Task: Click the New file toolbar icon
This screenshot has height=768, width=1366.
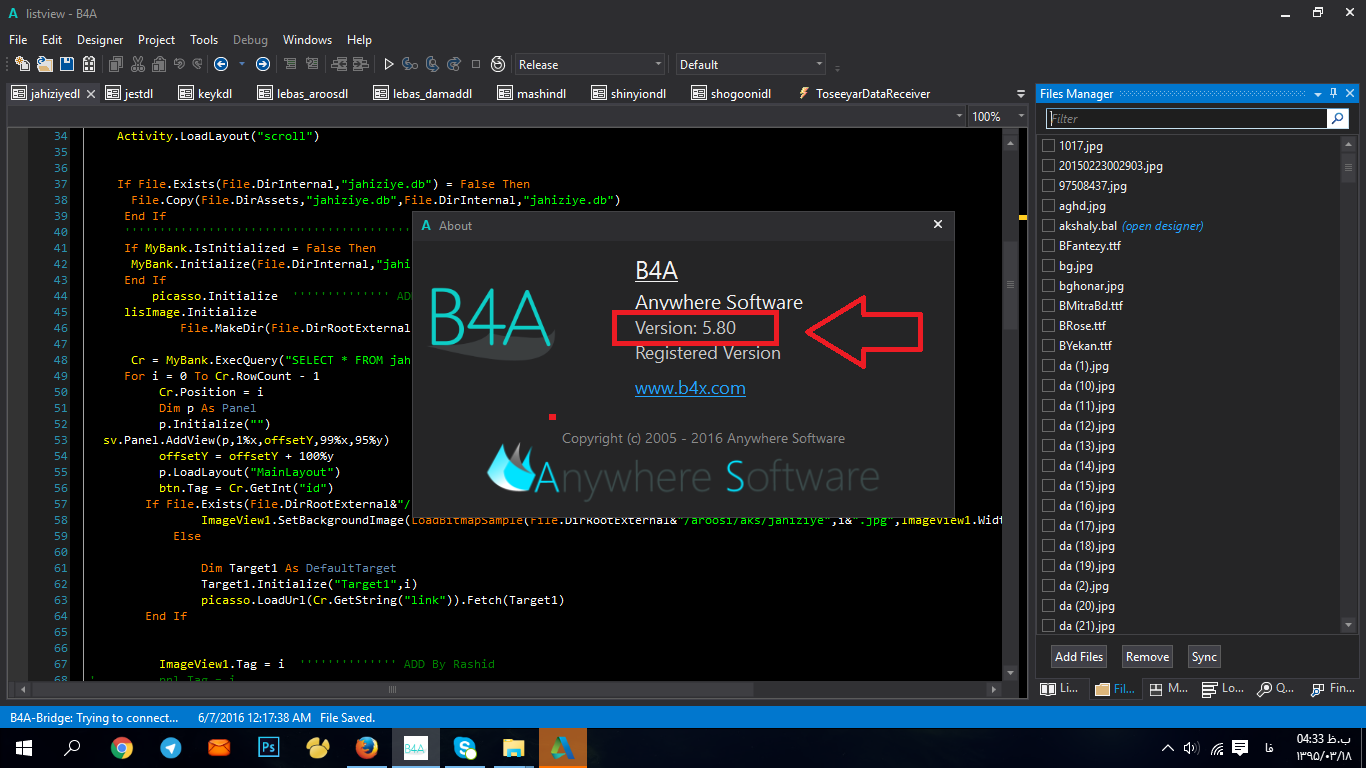Action: 21,64
